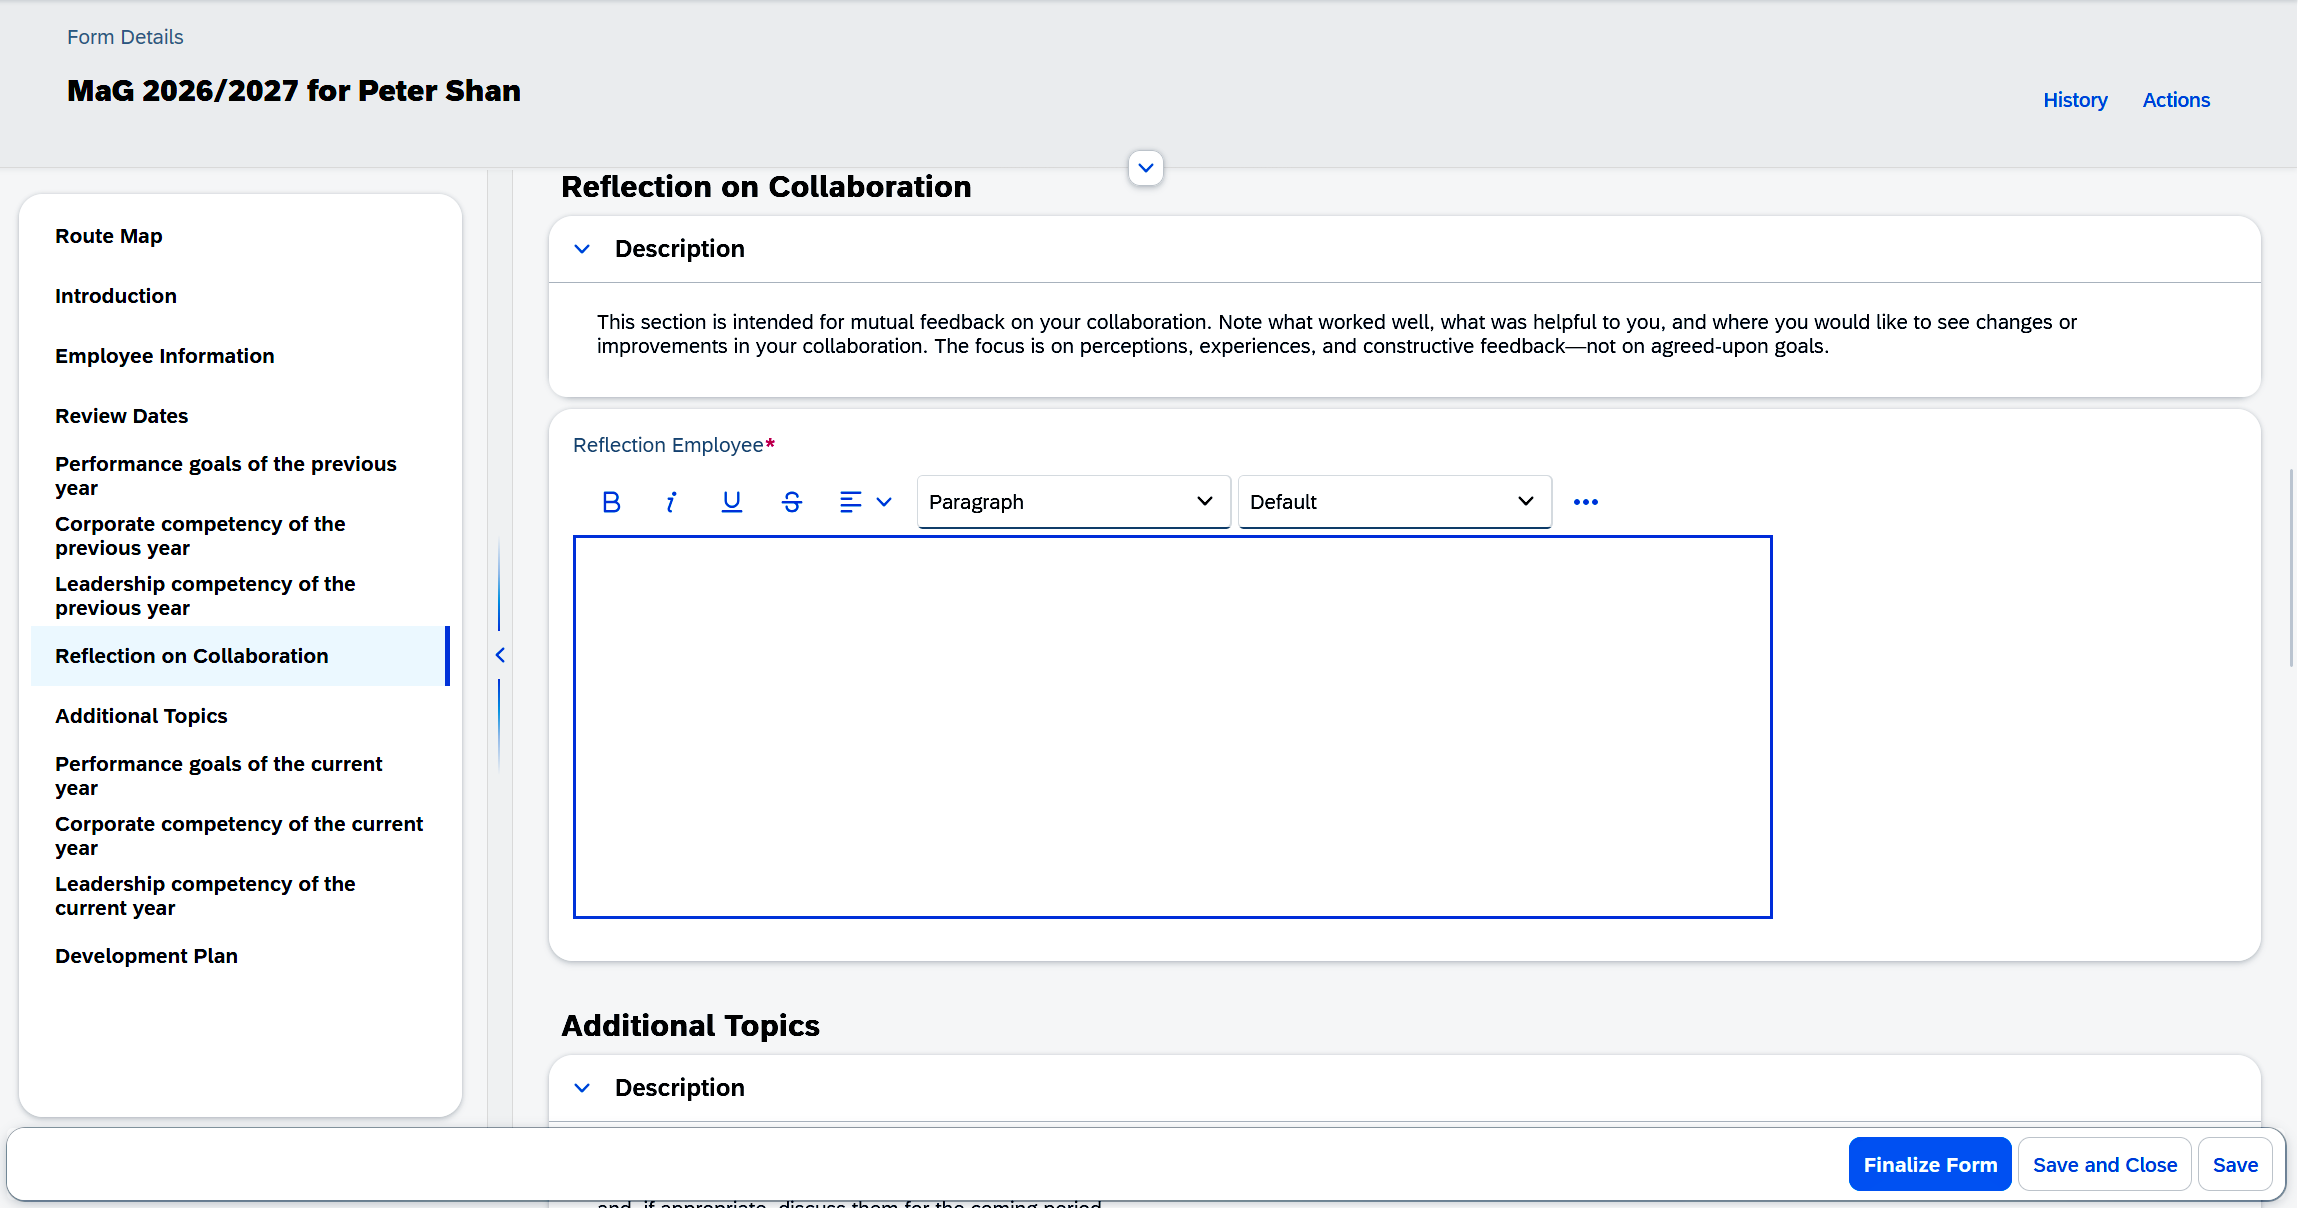Open the History link

(2075, 100)
